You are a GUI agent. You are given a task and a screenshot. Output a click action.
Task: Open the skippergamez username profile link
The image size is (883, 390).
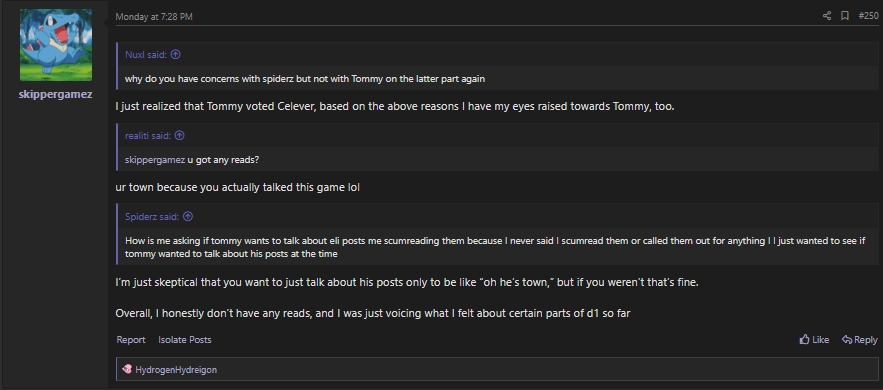[x=55, y=95]
